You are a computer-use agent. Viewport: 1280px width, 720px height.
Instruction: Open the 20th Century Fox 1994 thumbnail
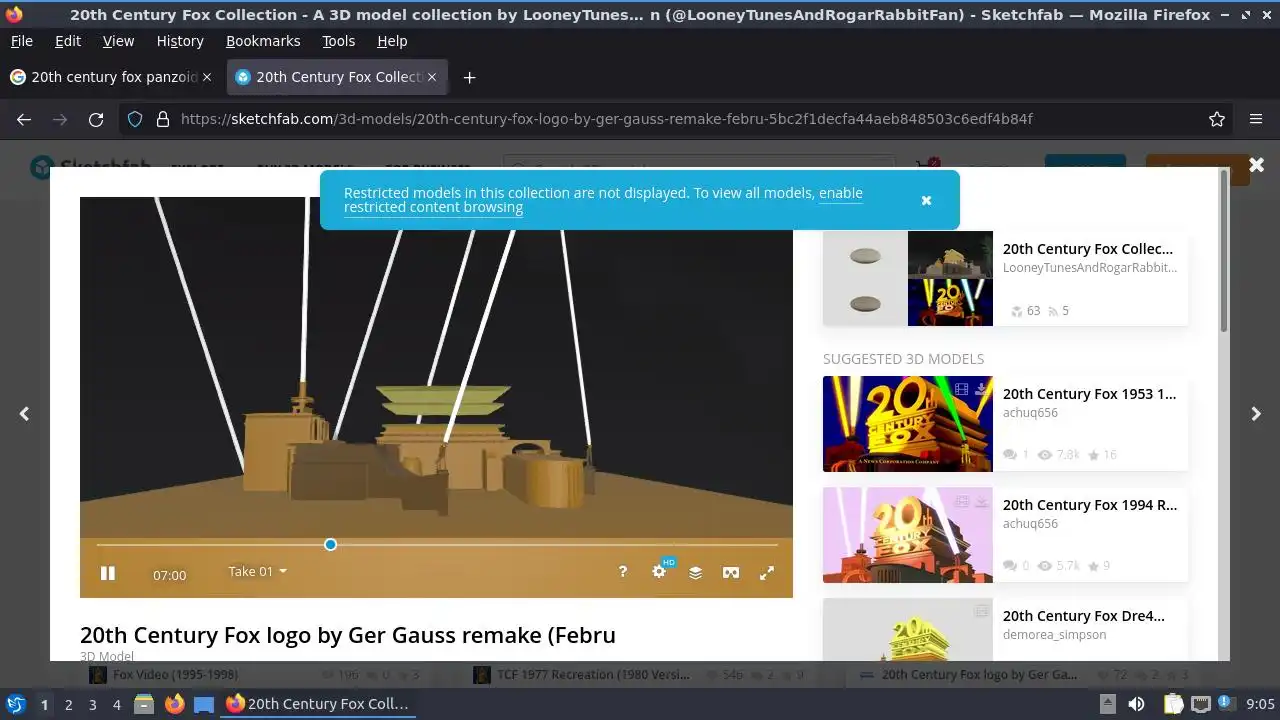[x=907, y=535]
